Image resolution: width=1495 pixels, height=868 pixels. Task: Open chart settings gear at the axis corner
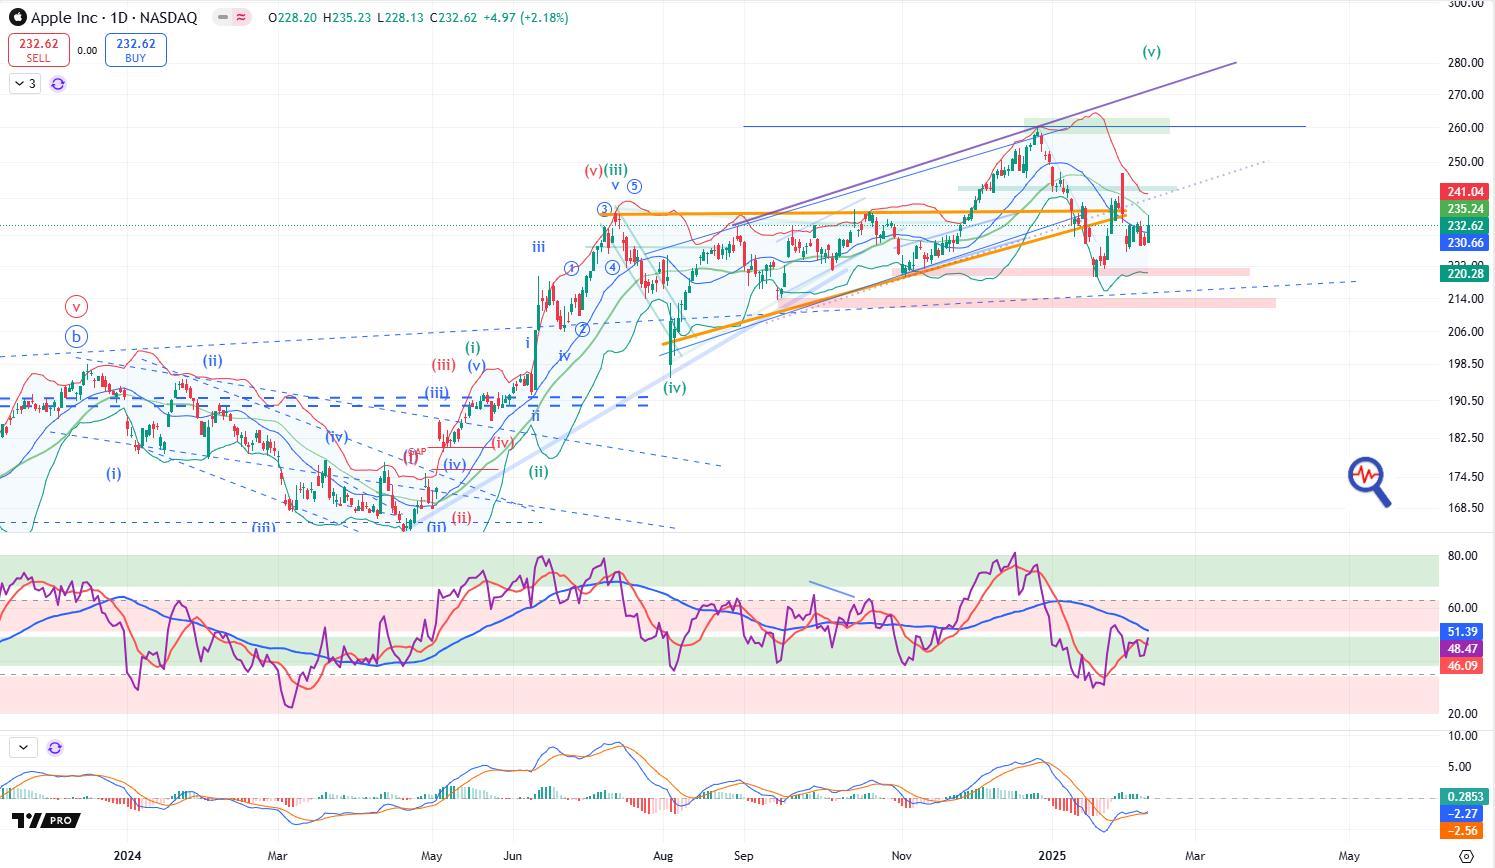[x=1466, y=856]
